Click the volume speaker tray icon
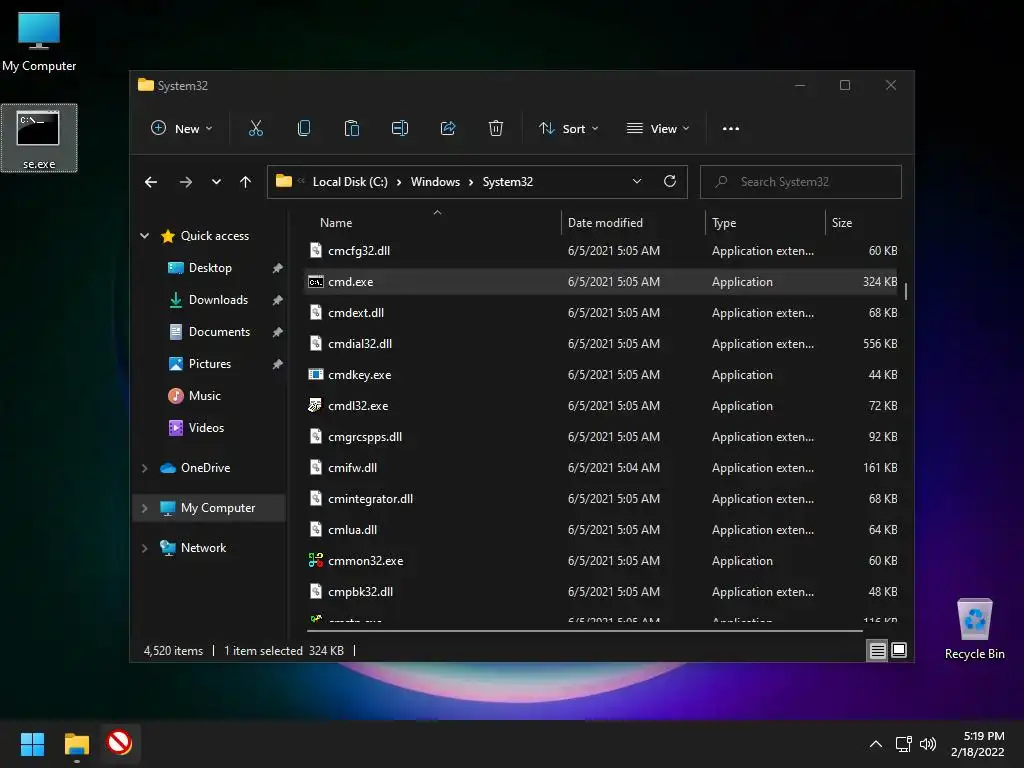This screenshot has width=1024, height=768. coord(927,744)
